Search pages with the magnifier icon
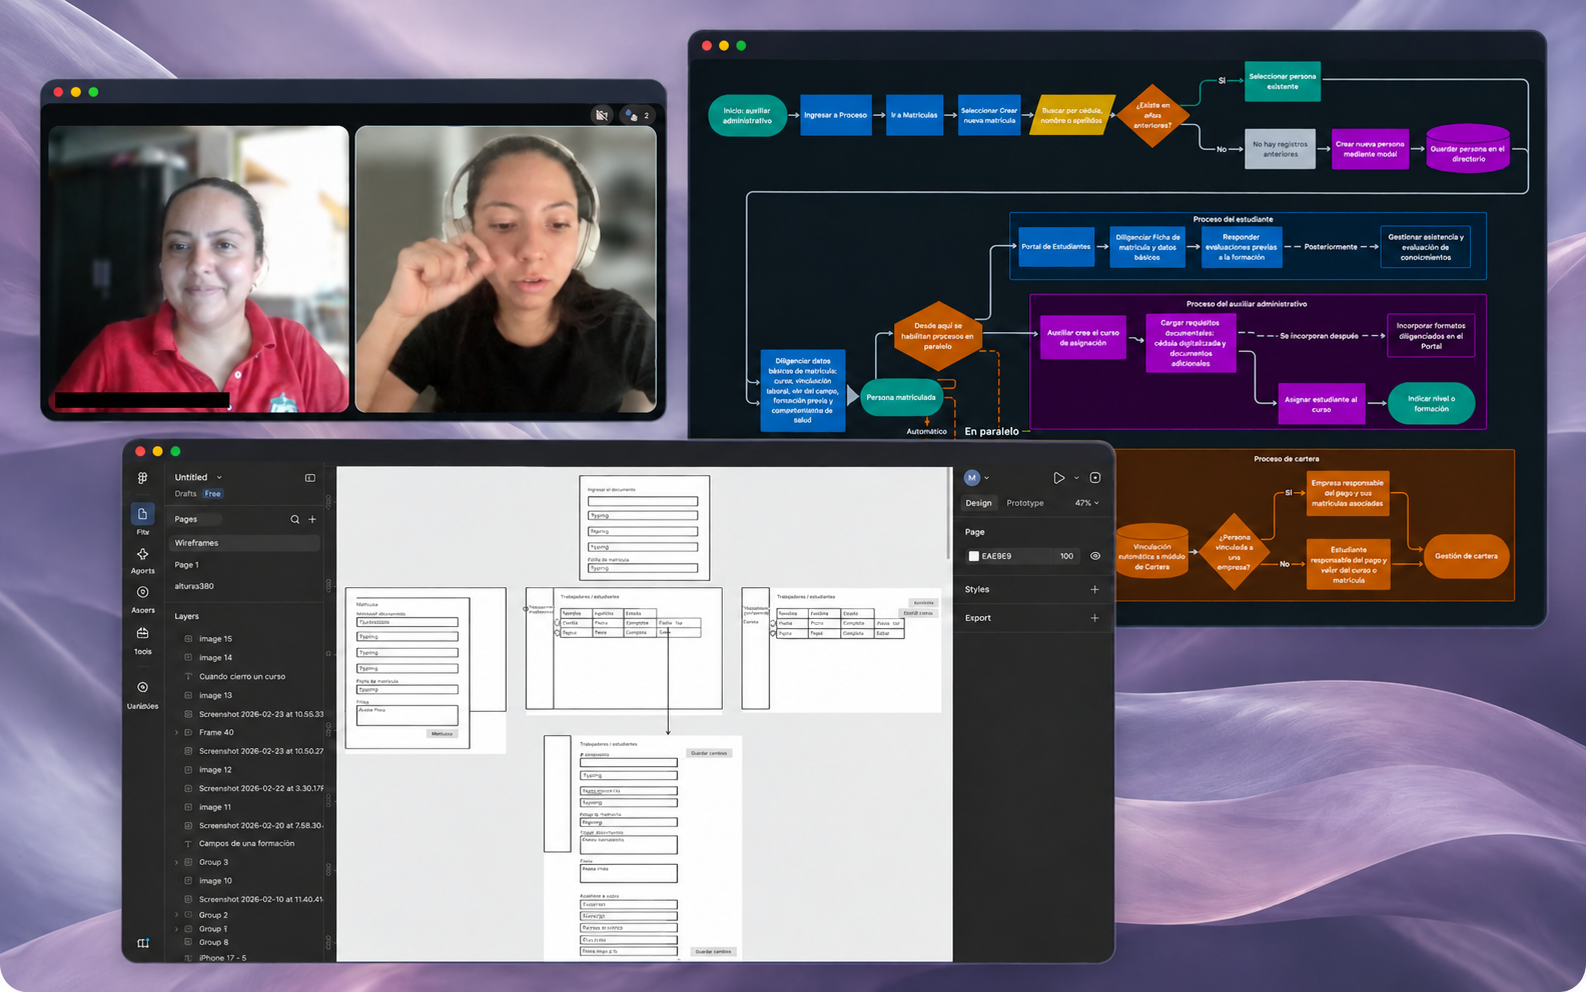The width and height of the screenshot is (1586, 992). (x=295, y=519)
